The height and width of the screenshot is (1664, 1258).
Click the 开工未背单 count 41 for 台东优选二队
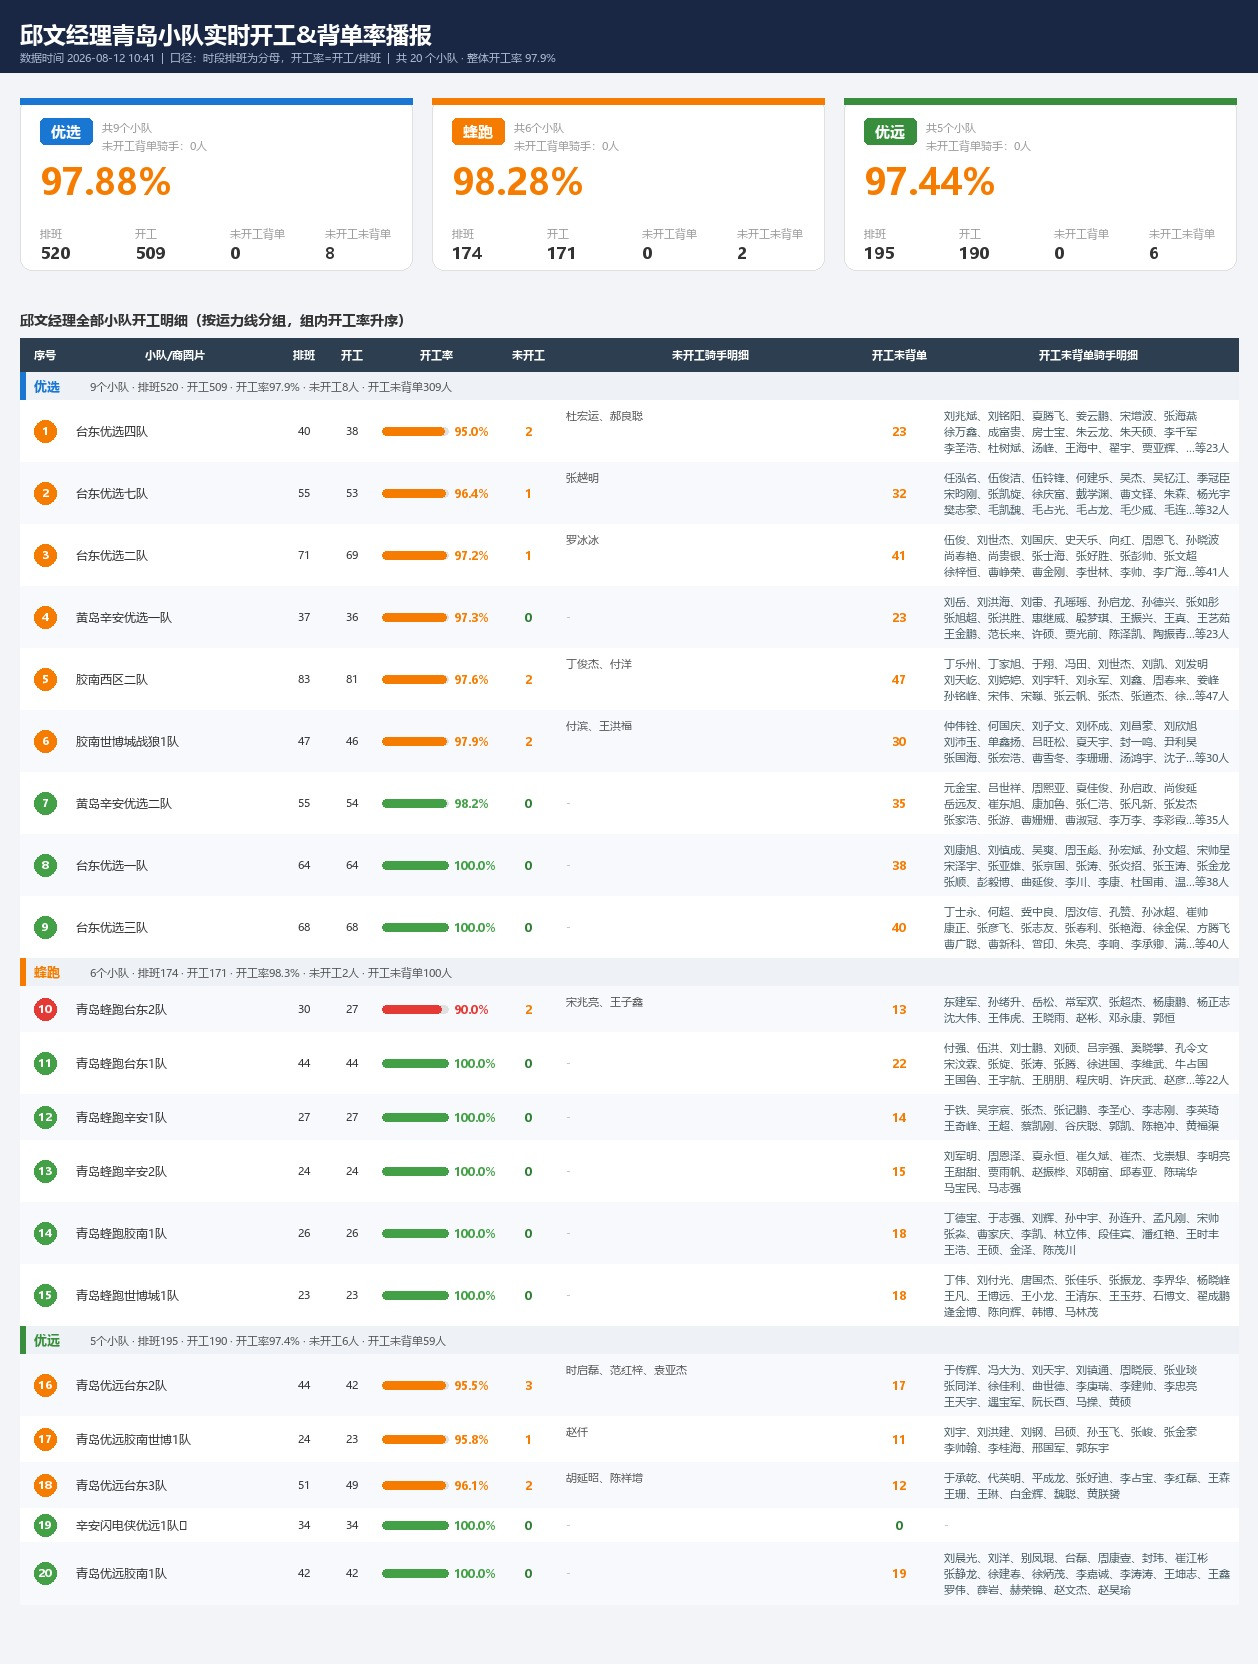coord(899,556)
